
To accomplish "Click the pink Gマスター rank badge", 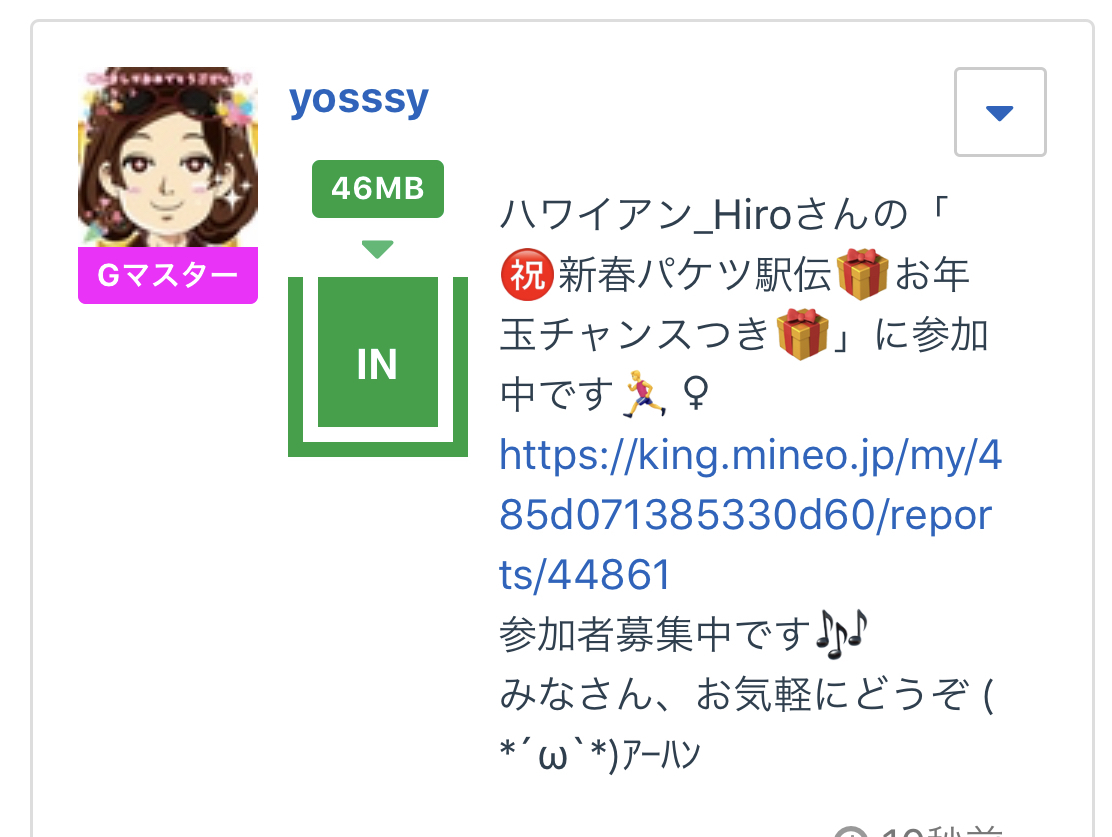I will point(167,275).
